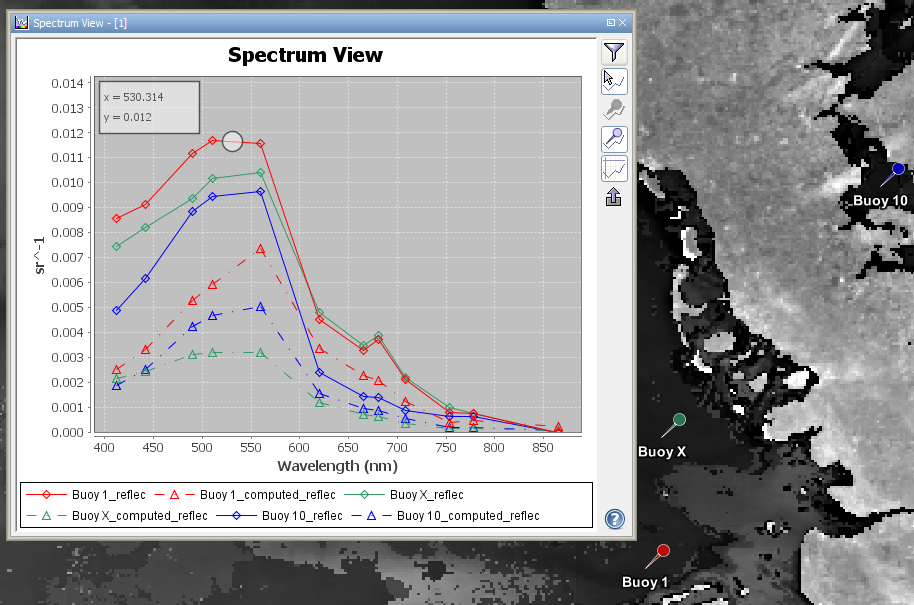Click the Buoy X_reflec legend entry
Viewport: 914px width, 605px height.
click(426, 495)
